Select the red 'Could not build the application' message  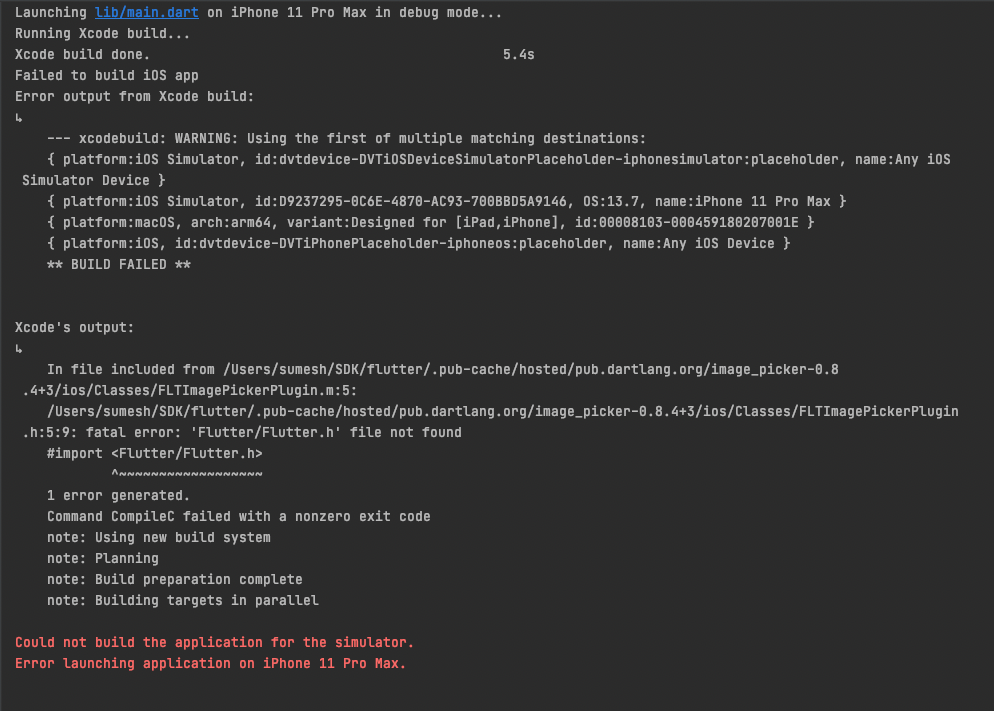coord(214,642)
